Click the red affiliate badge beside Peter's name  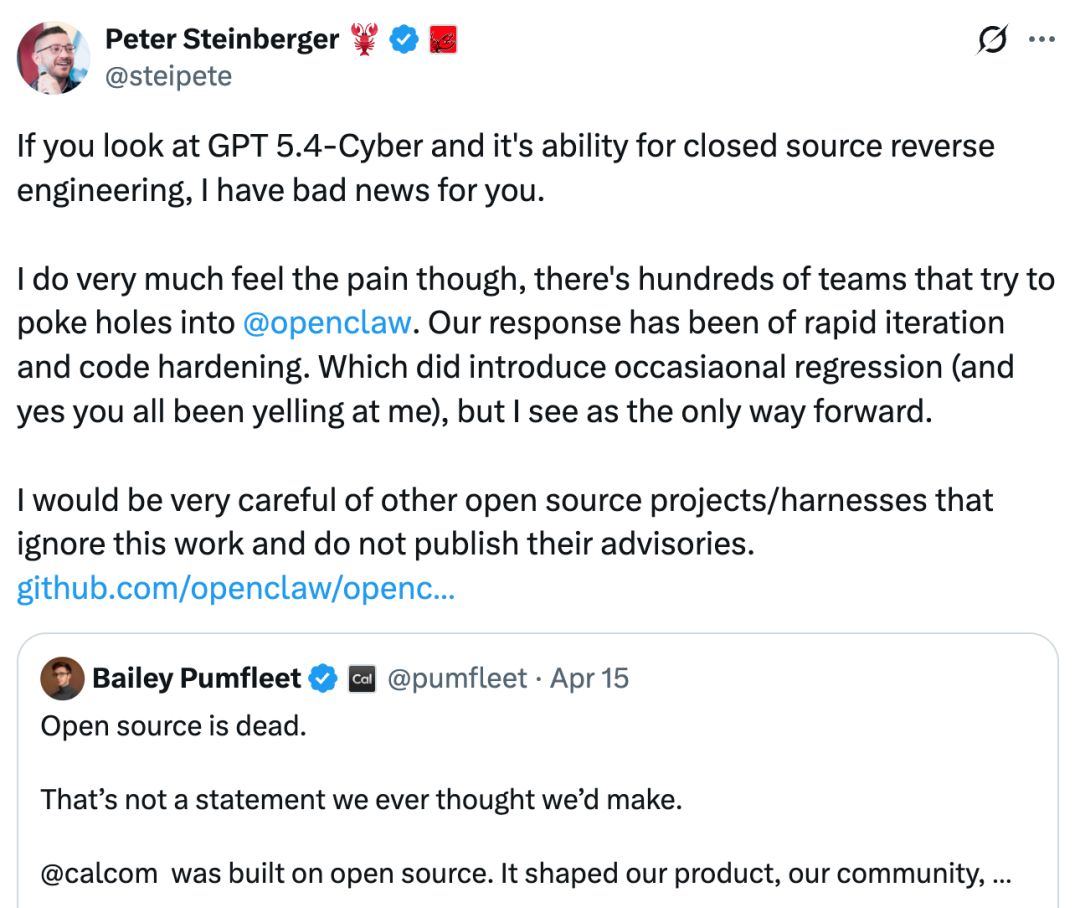(443, 40)
